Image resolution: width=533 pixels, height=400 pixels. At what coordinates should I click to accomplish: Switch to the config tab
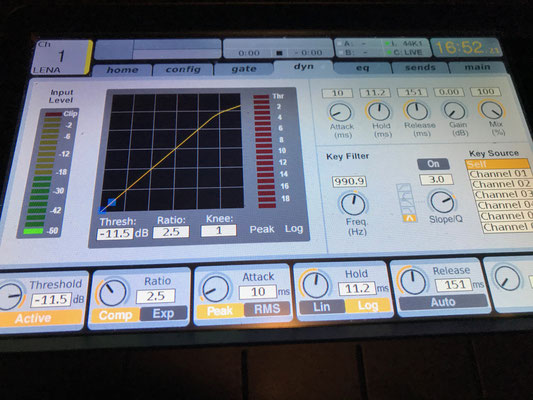(183, 69)
